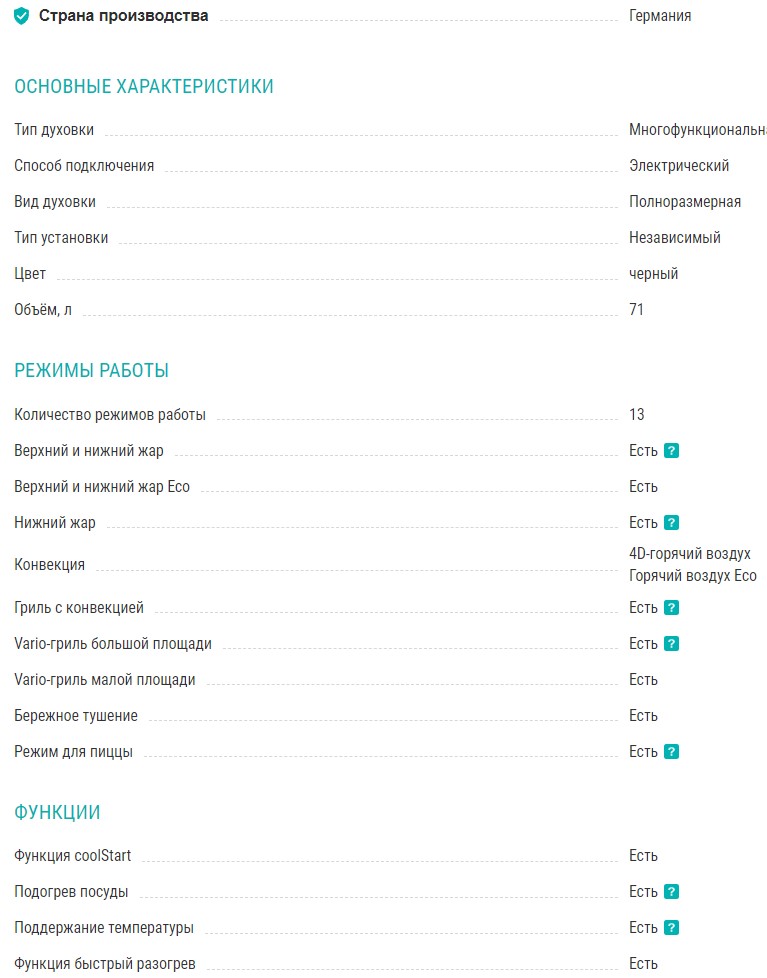The width and height of the screenshot is (767, 978).
Task: Select the РЕЖИМЫ РАБОТЫ section heading
Action: pos(92,371)
